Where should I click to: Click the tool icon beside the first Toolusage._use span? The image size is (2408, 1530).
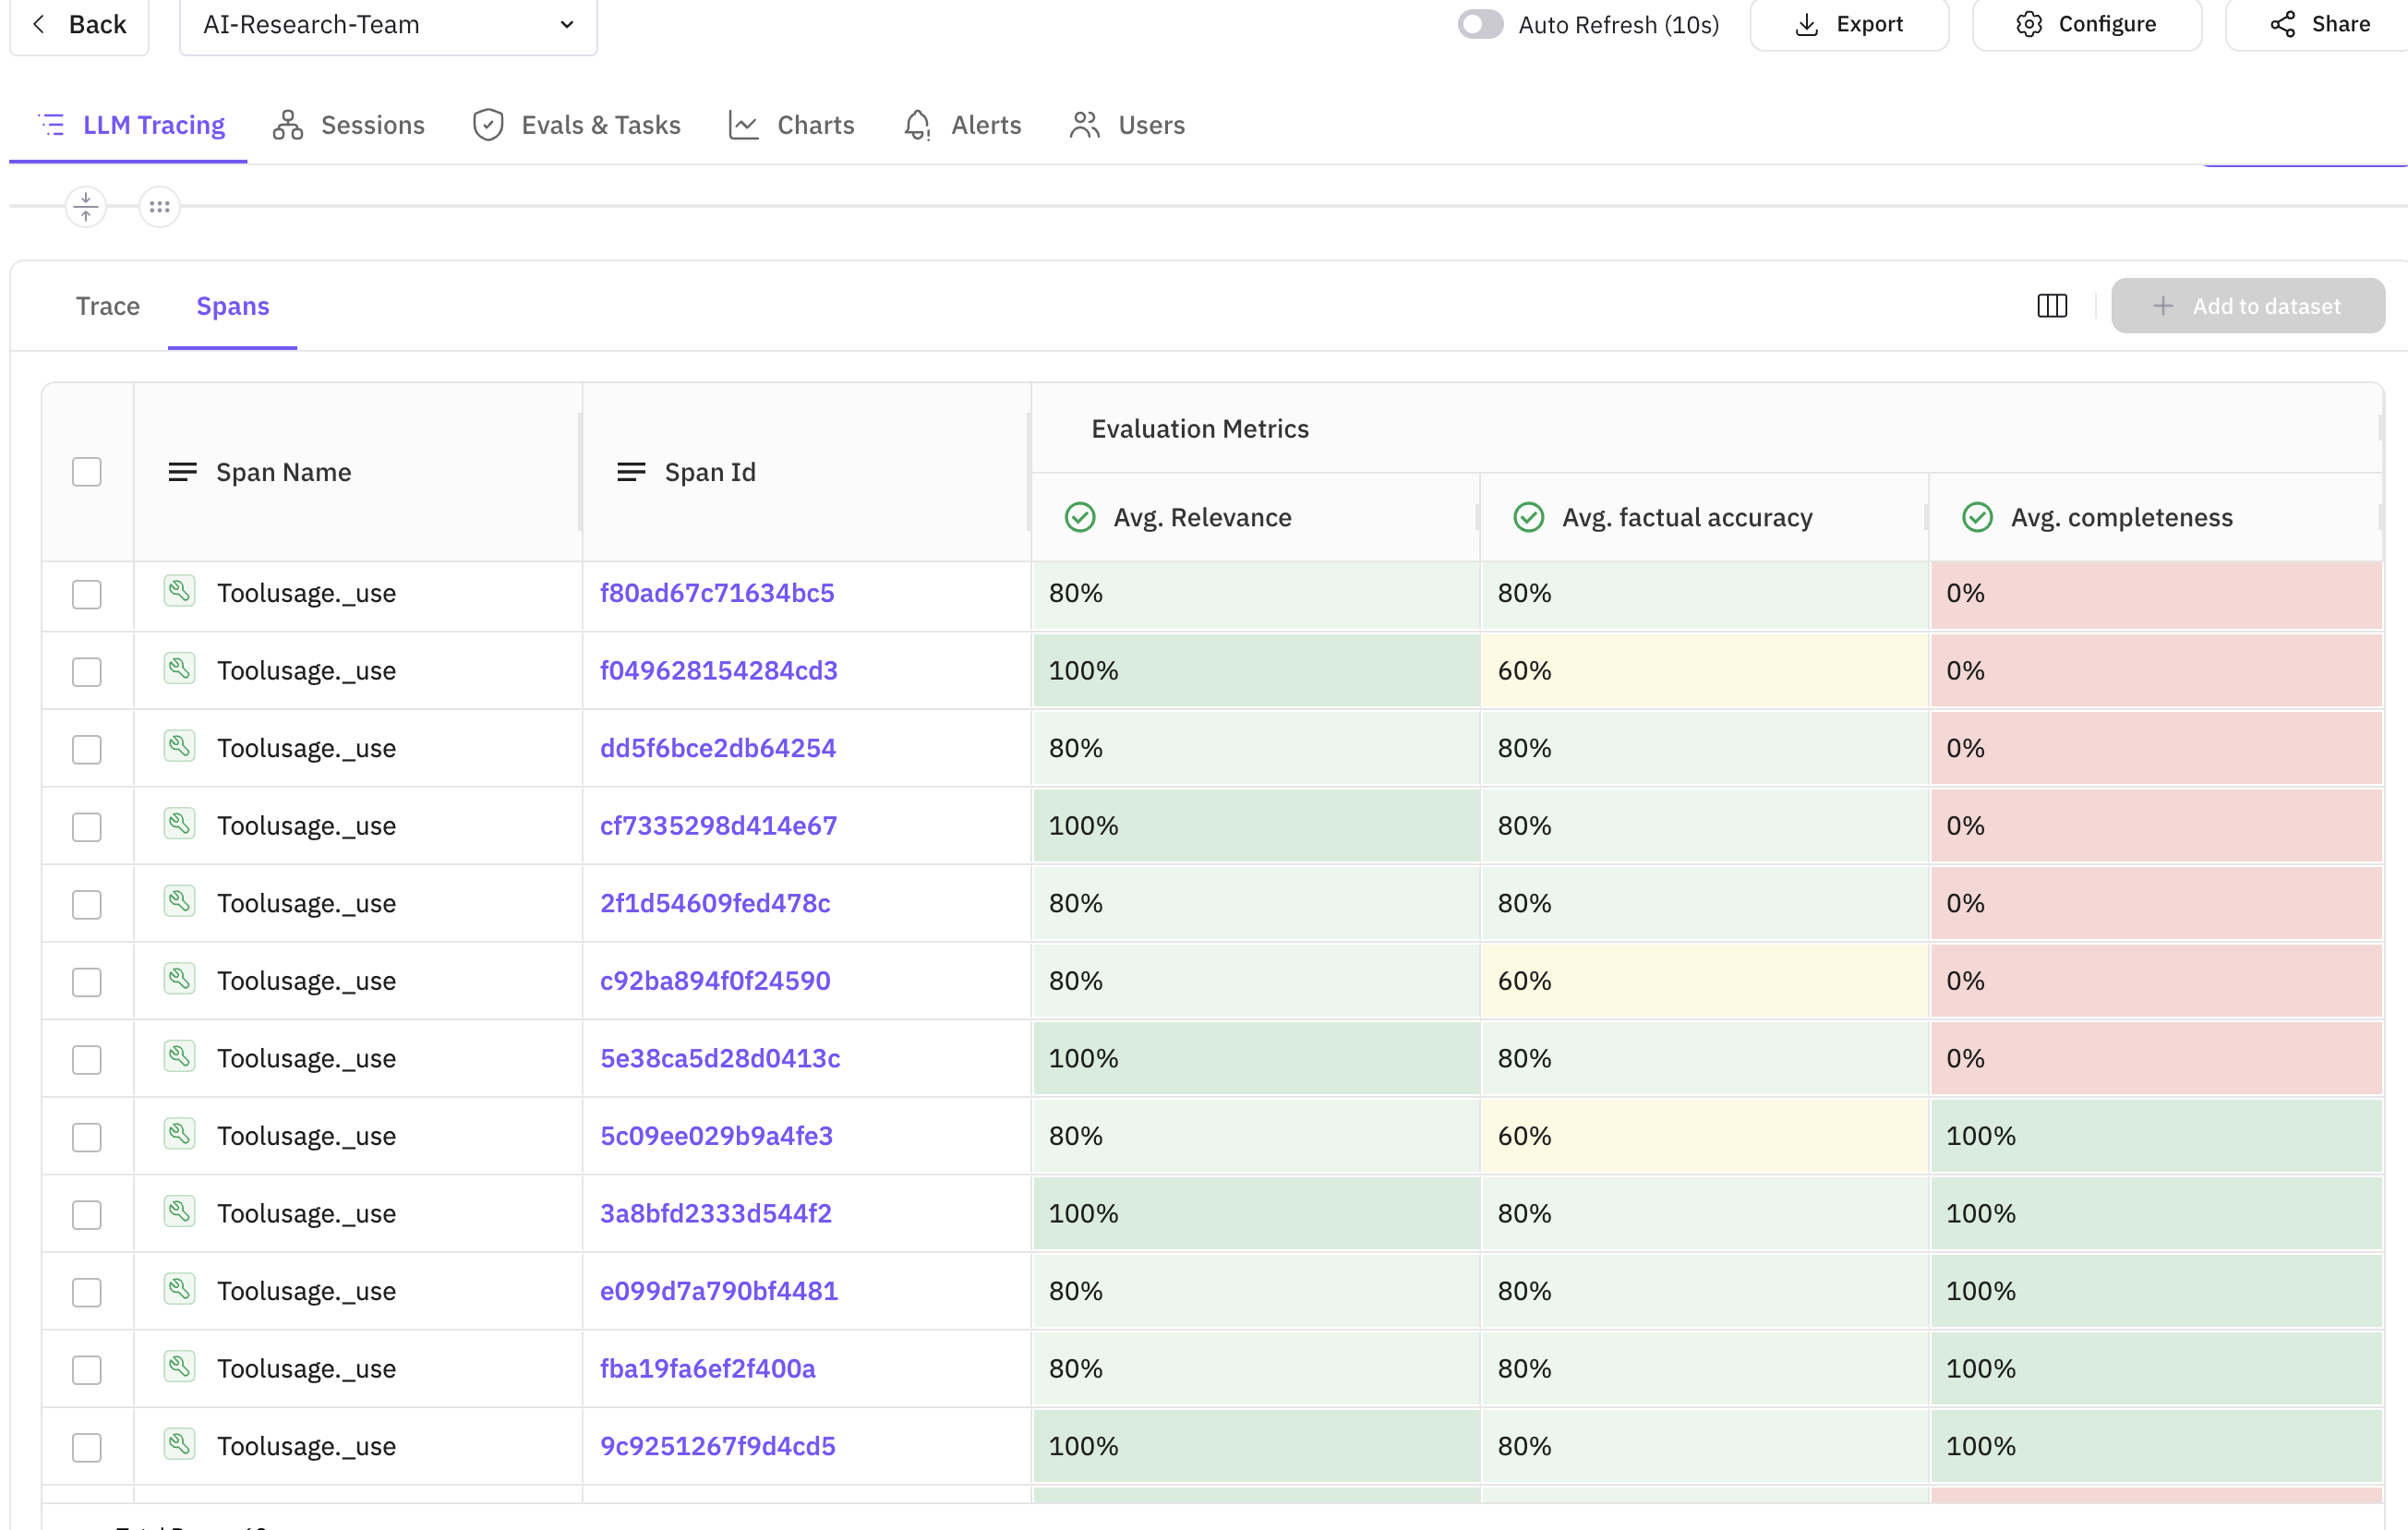[179, 592]
